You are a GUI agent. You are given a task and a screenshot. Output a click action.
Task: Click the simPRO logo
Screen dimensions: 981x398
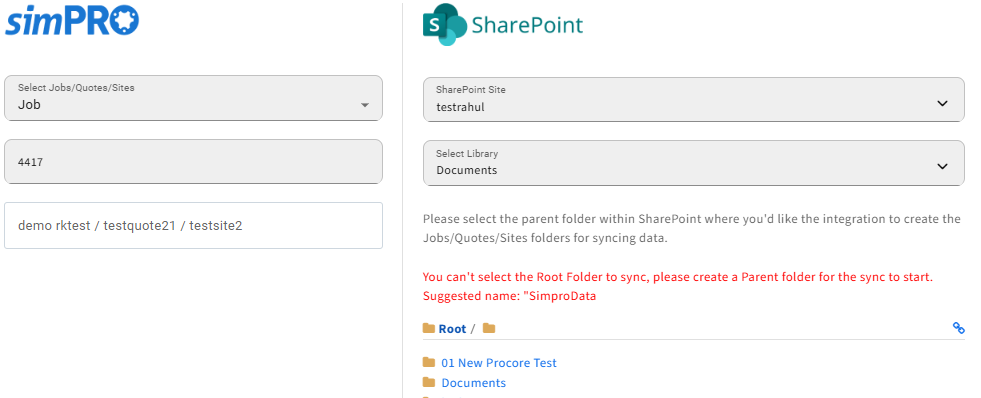[72, 21]
